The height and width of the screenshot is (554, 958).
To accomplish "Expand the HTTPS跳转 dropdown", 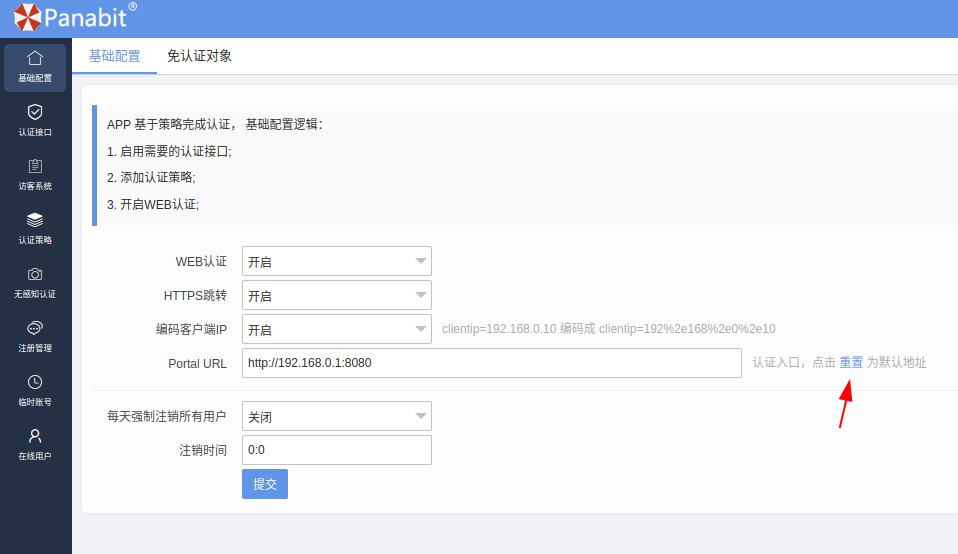I will pyautogui.click(x=336, y=296).
